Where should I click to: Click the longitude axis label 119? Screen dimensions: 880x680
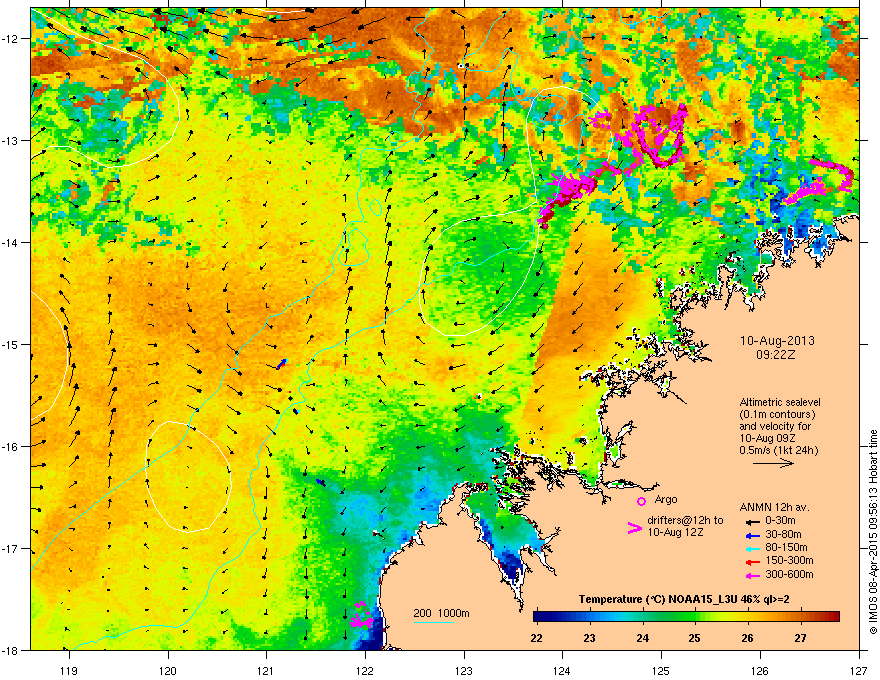coord(69,670)
